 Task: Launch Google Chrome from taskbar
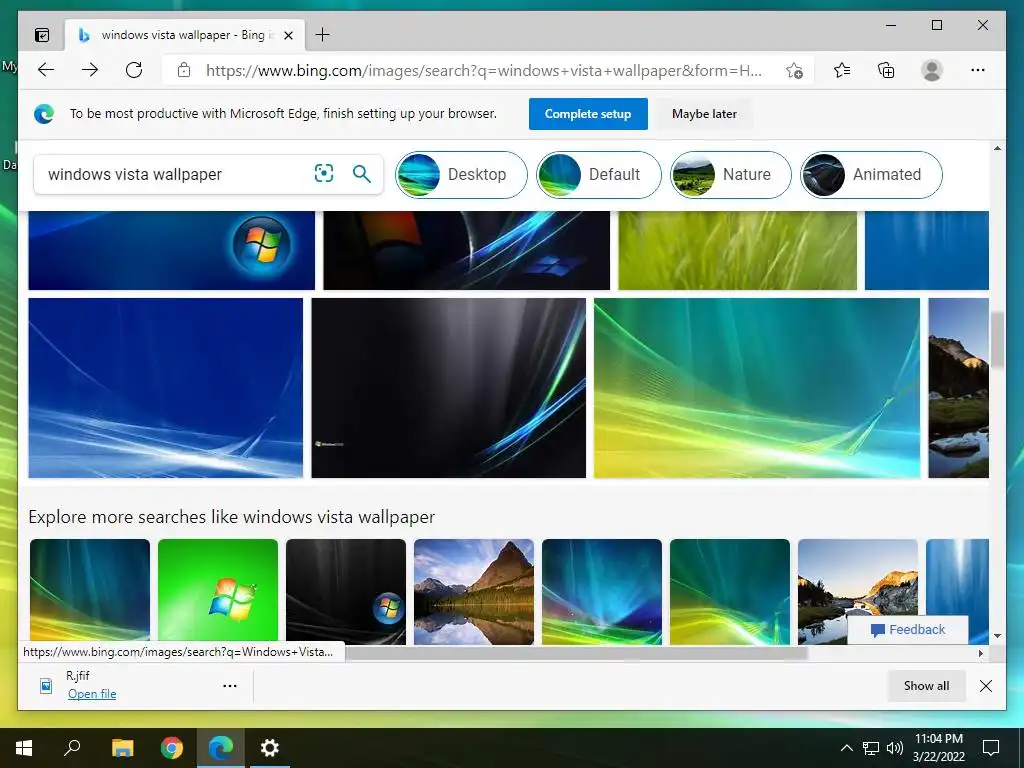[172, 748]
